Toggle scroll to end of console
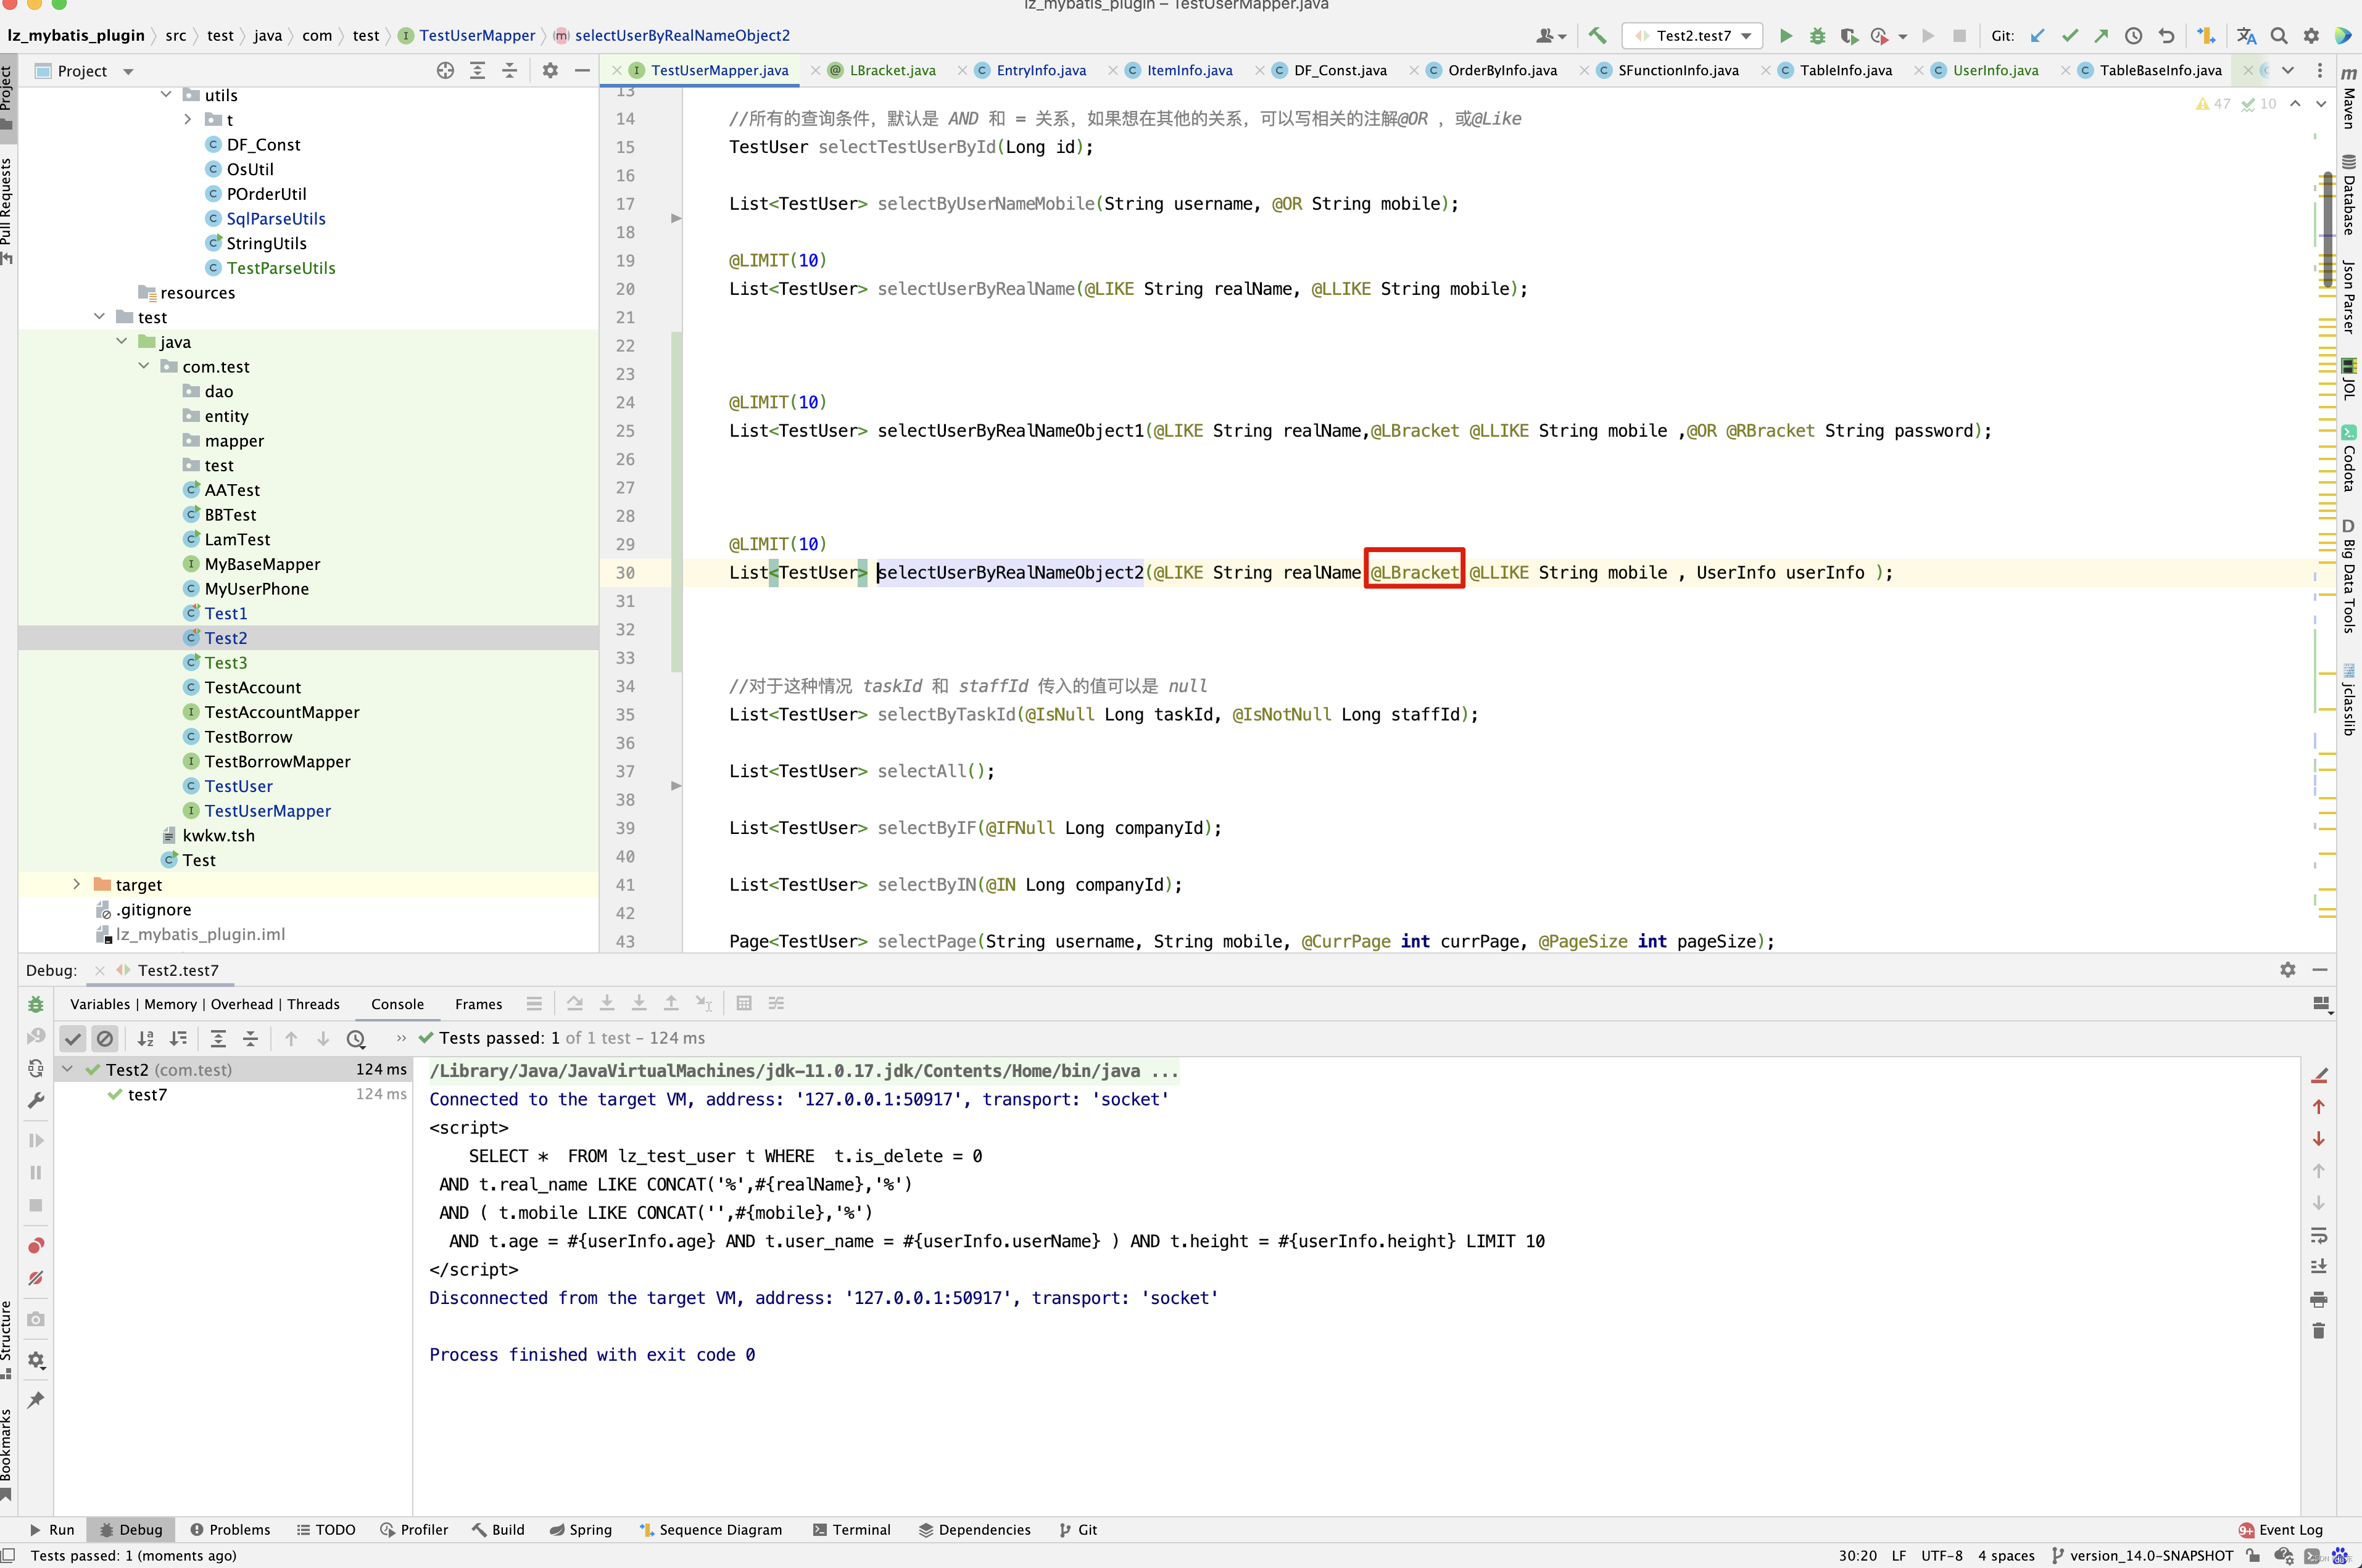 coord(2319,1267)
